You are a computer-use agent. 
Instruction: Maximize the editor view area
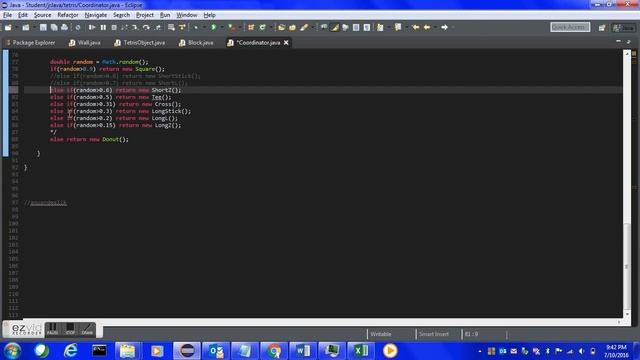pos(629,42)
